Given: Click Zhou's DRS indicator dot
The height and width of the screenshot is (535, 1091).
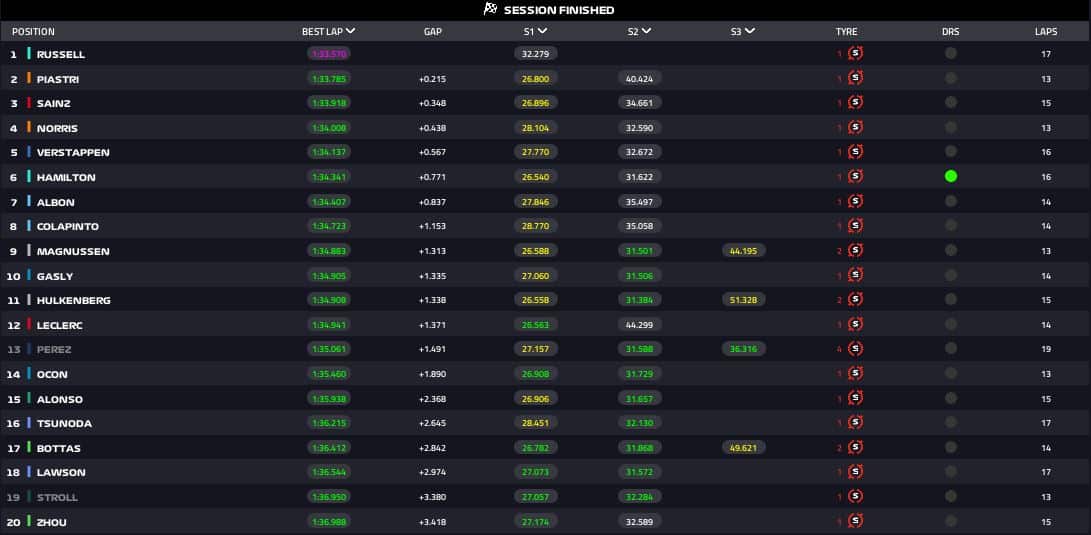Looking at the screenshot, I should pos(950,521).
